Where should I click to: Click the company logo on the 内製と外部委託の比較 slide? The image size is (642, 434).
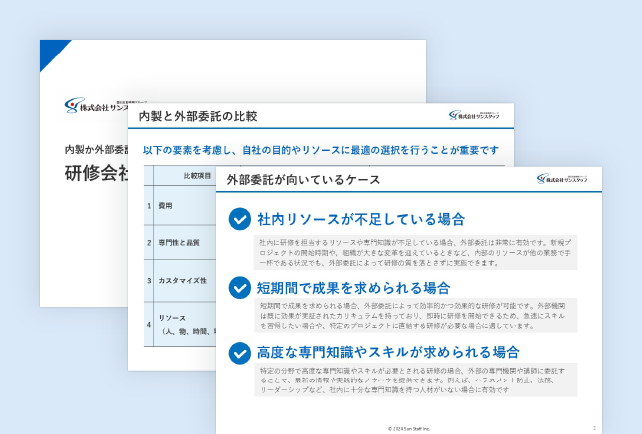(x=474, y=115)
